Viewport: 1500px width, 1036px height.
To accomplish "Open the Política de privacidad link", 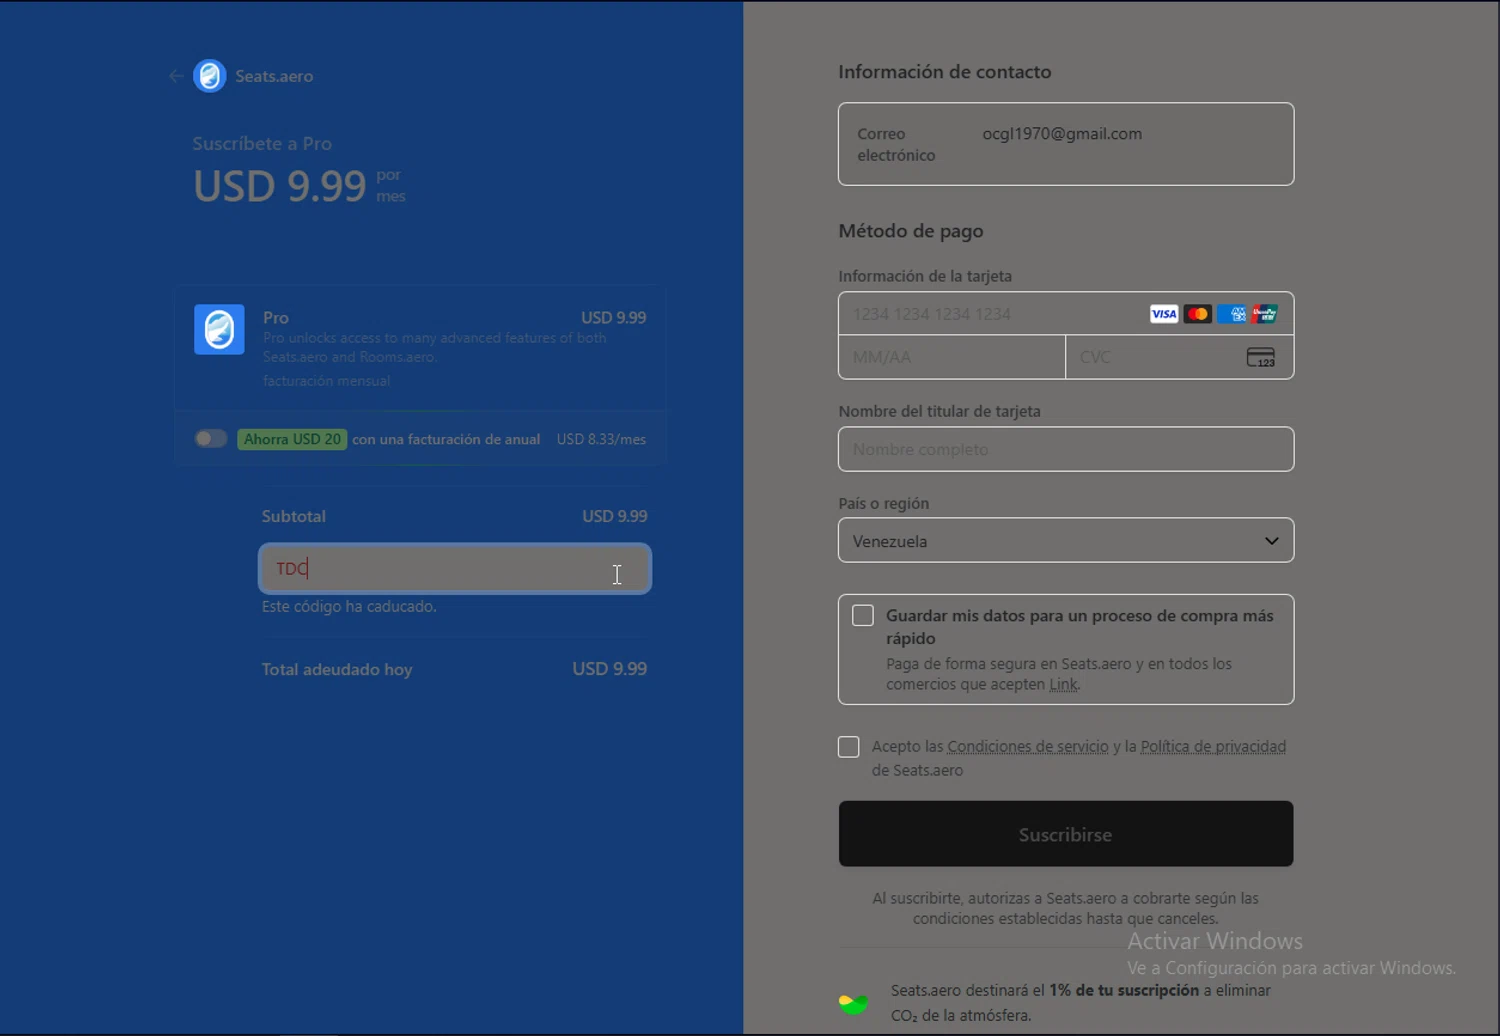I will [1213, 746].
